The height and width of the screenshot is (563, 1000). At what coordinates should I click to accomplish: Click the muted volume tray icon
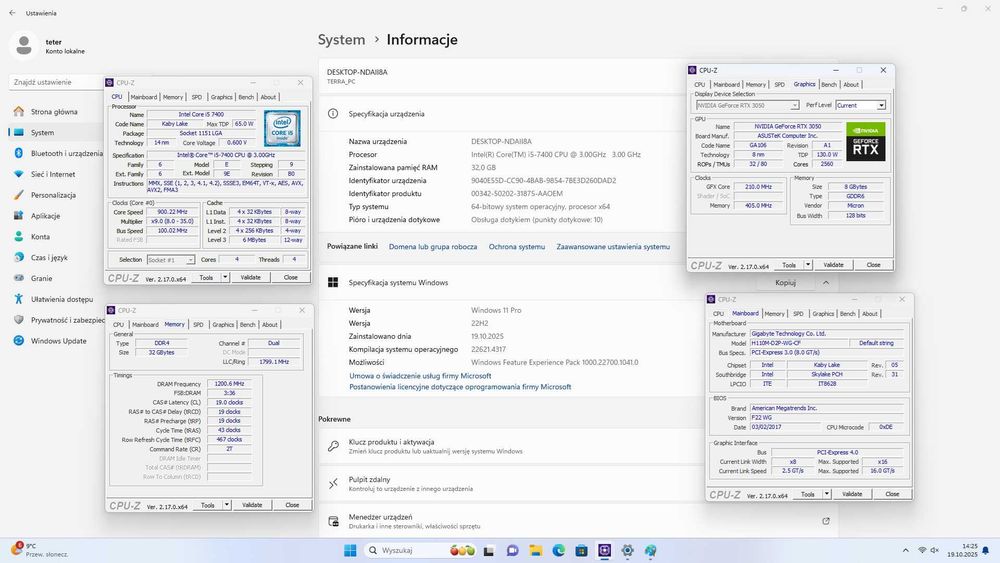[935, 550]
